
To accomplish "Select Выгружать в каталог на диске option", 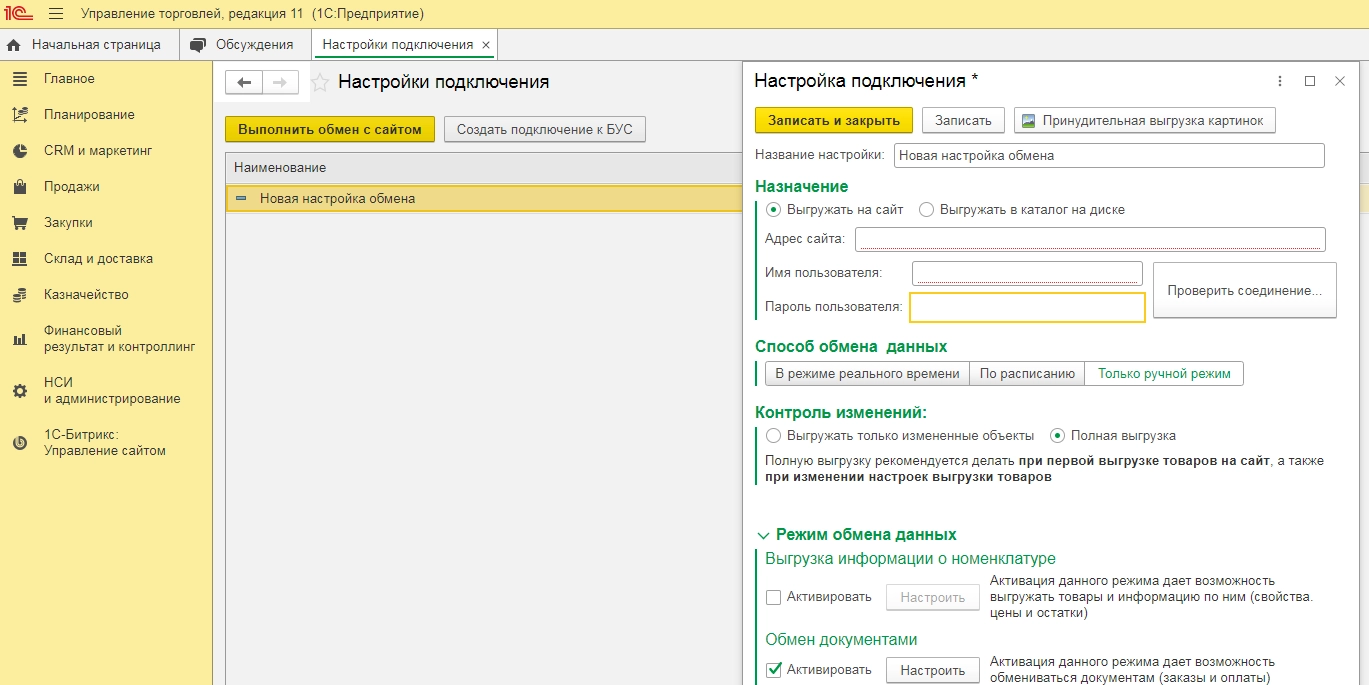I will tap(926, 210).
